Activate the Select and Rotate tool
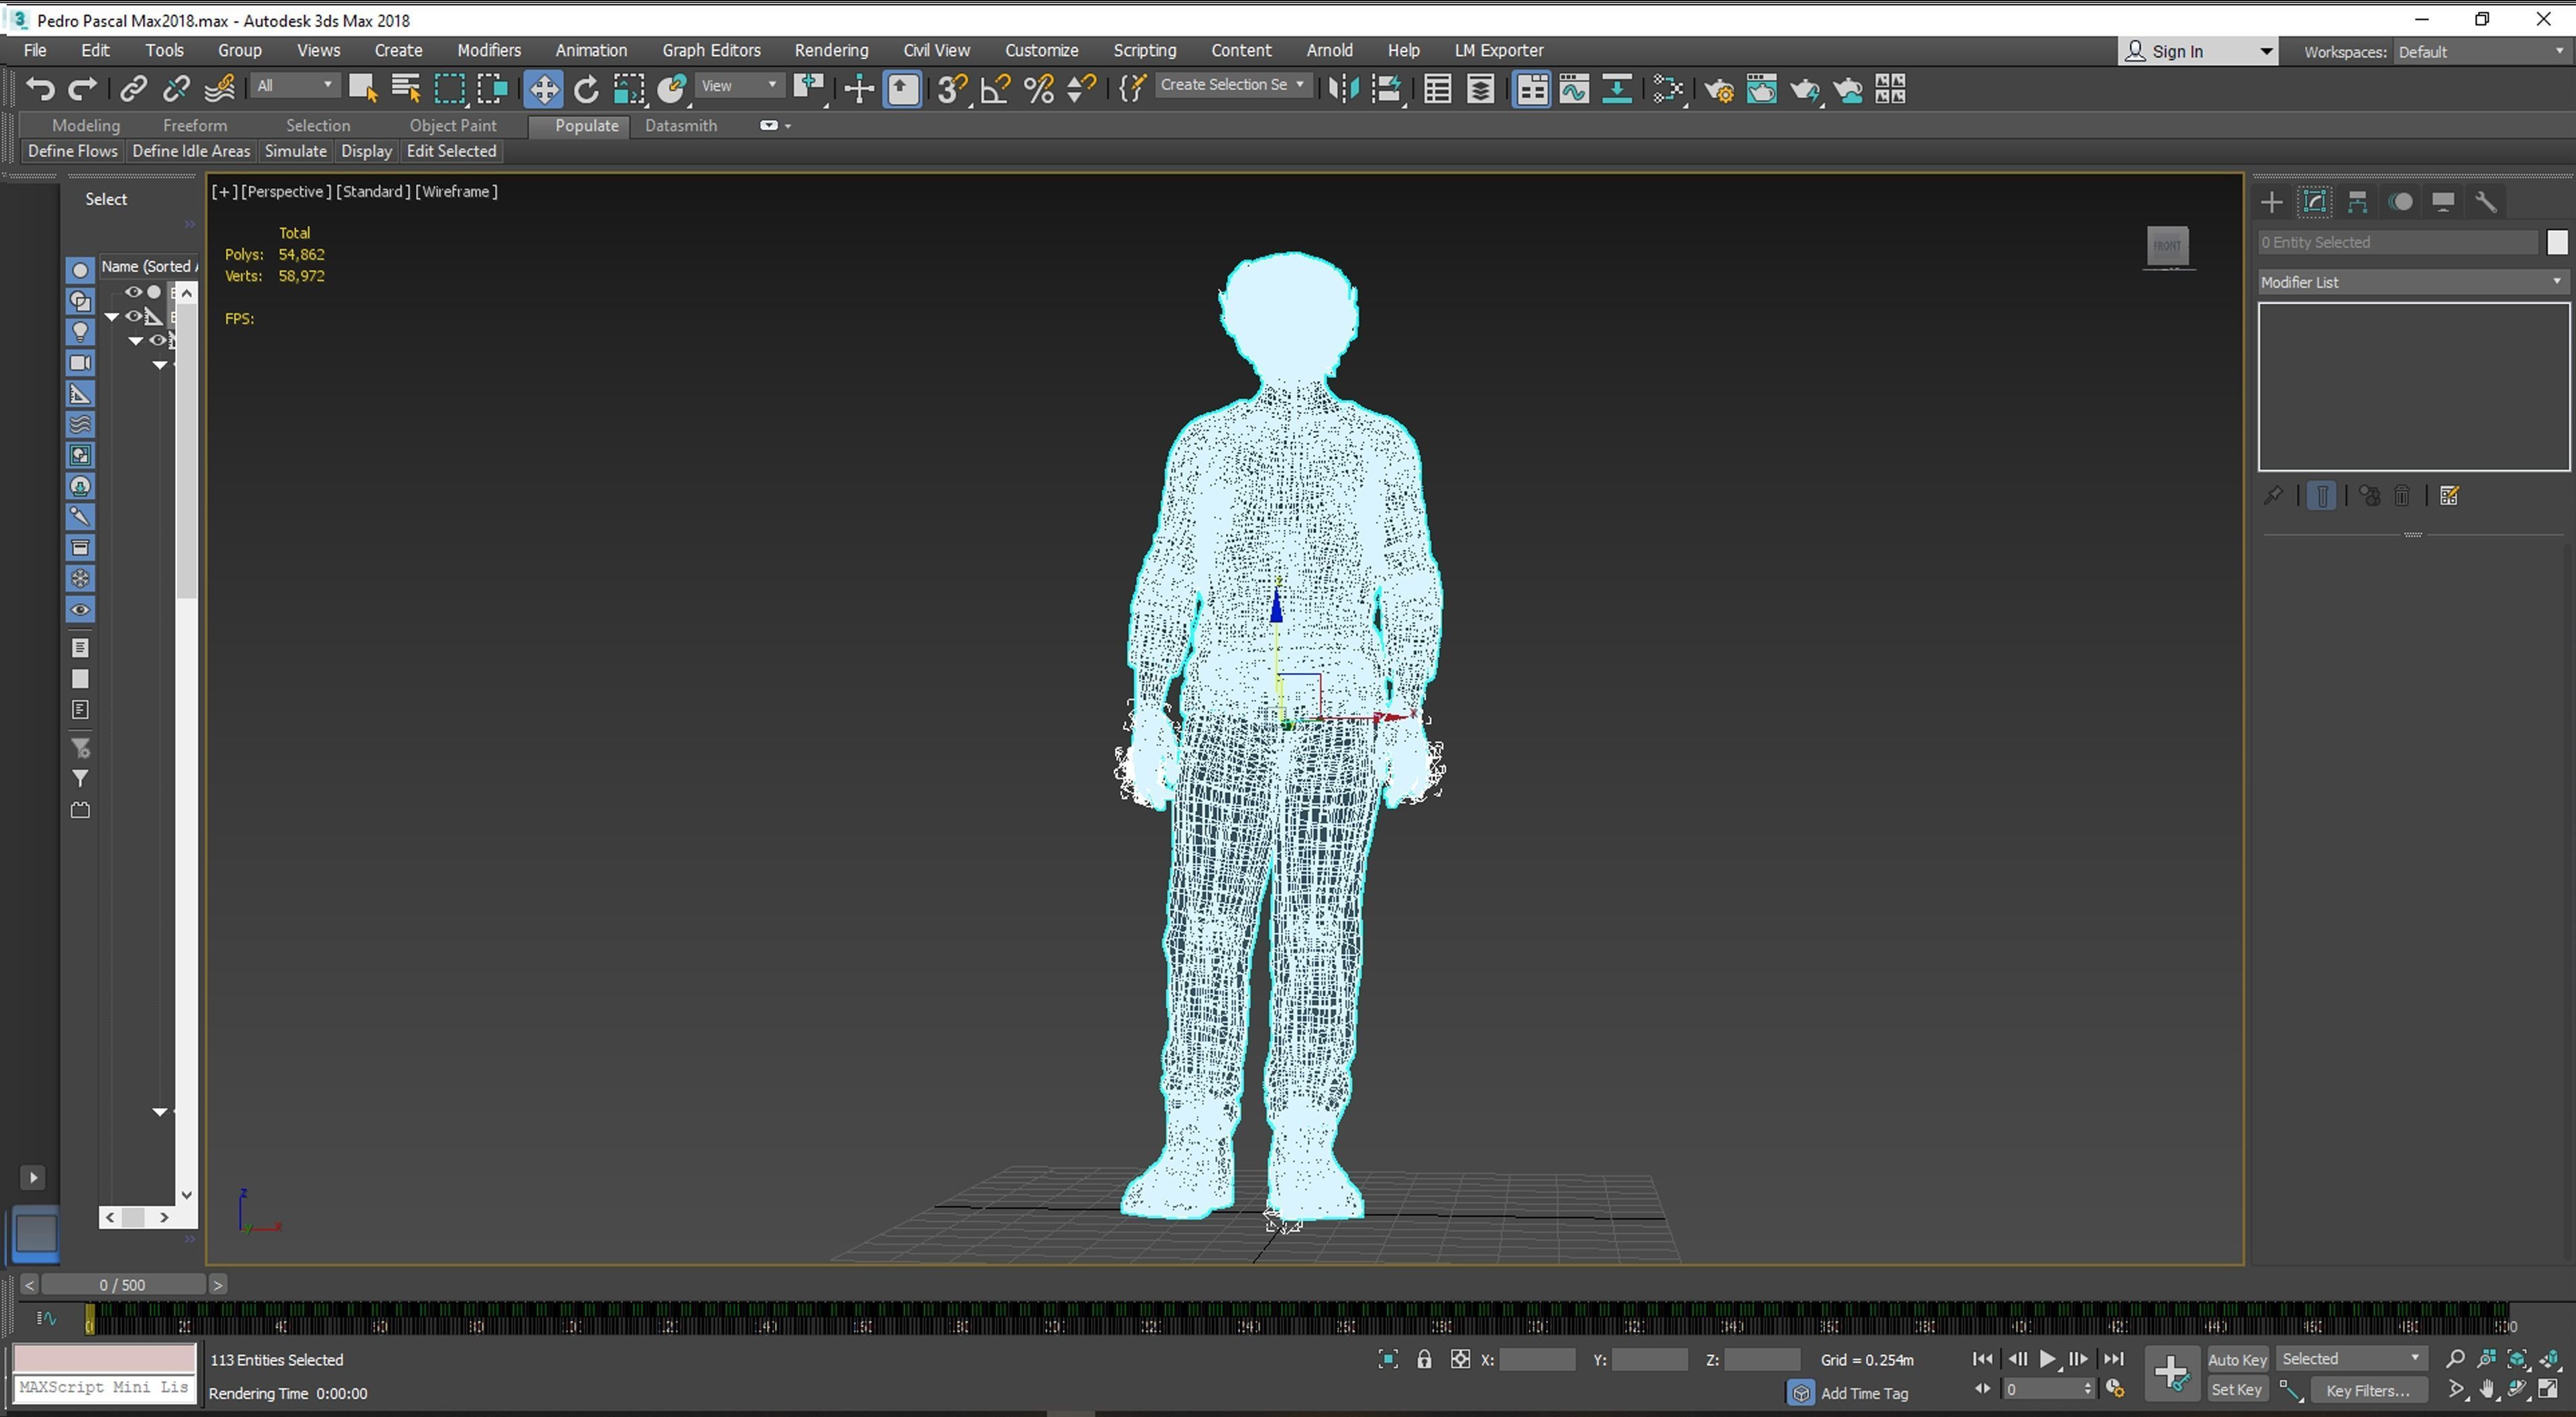Viewport: 2576px width, 1417px height. [x=587, y=88]
